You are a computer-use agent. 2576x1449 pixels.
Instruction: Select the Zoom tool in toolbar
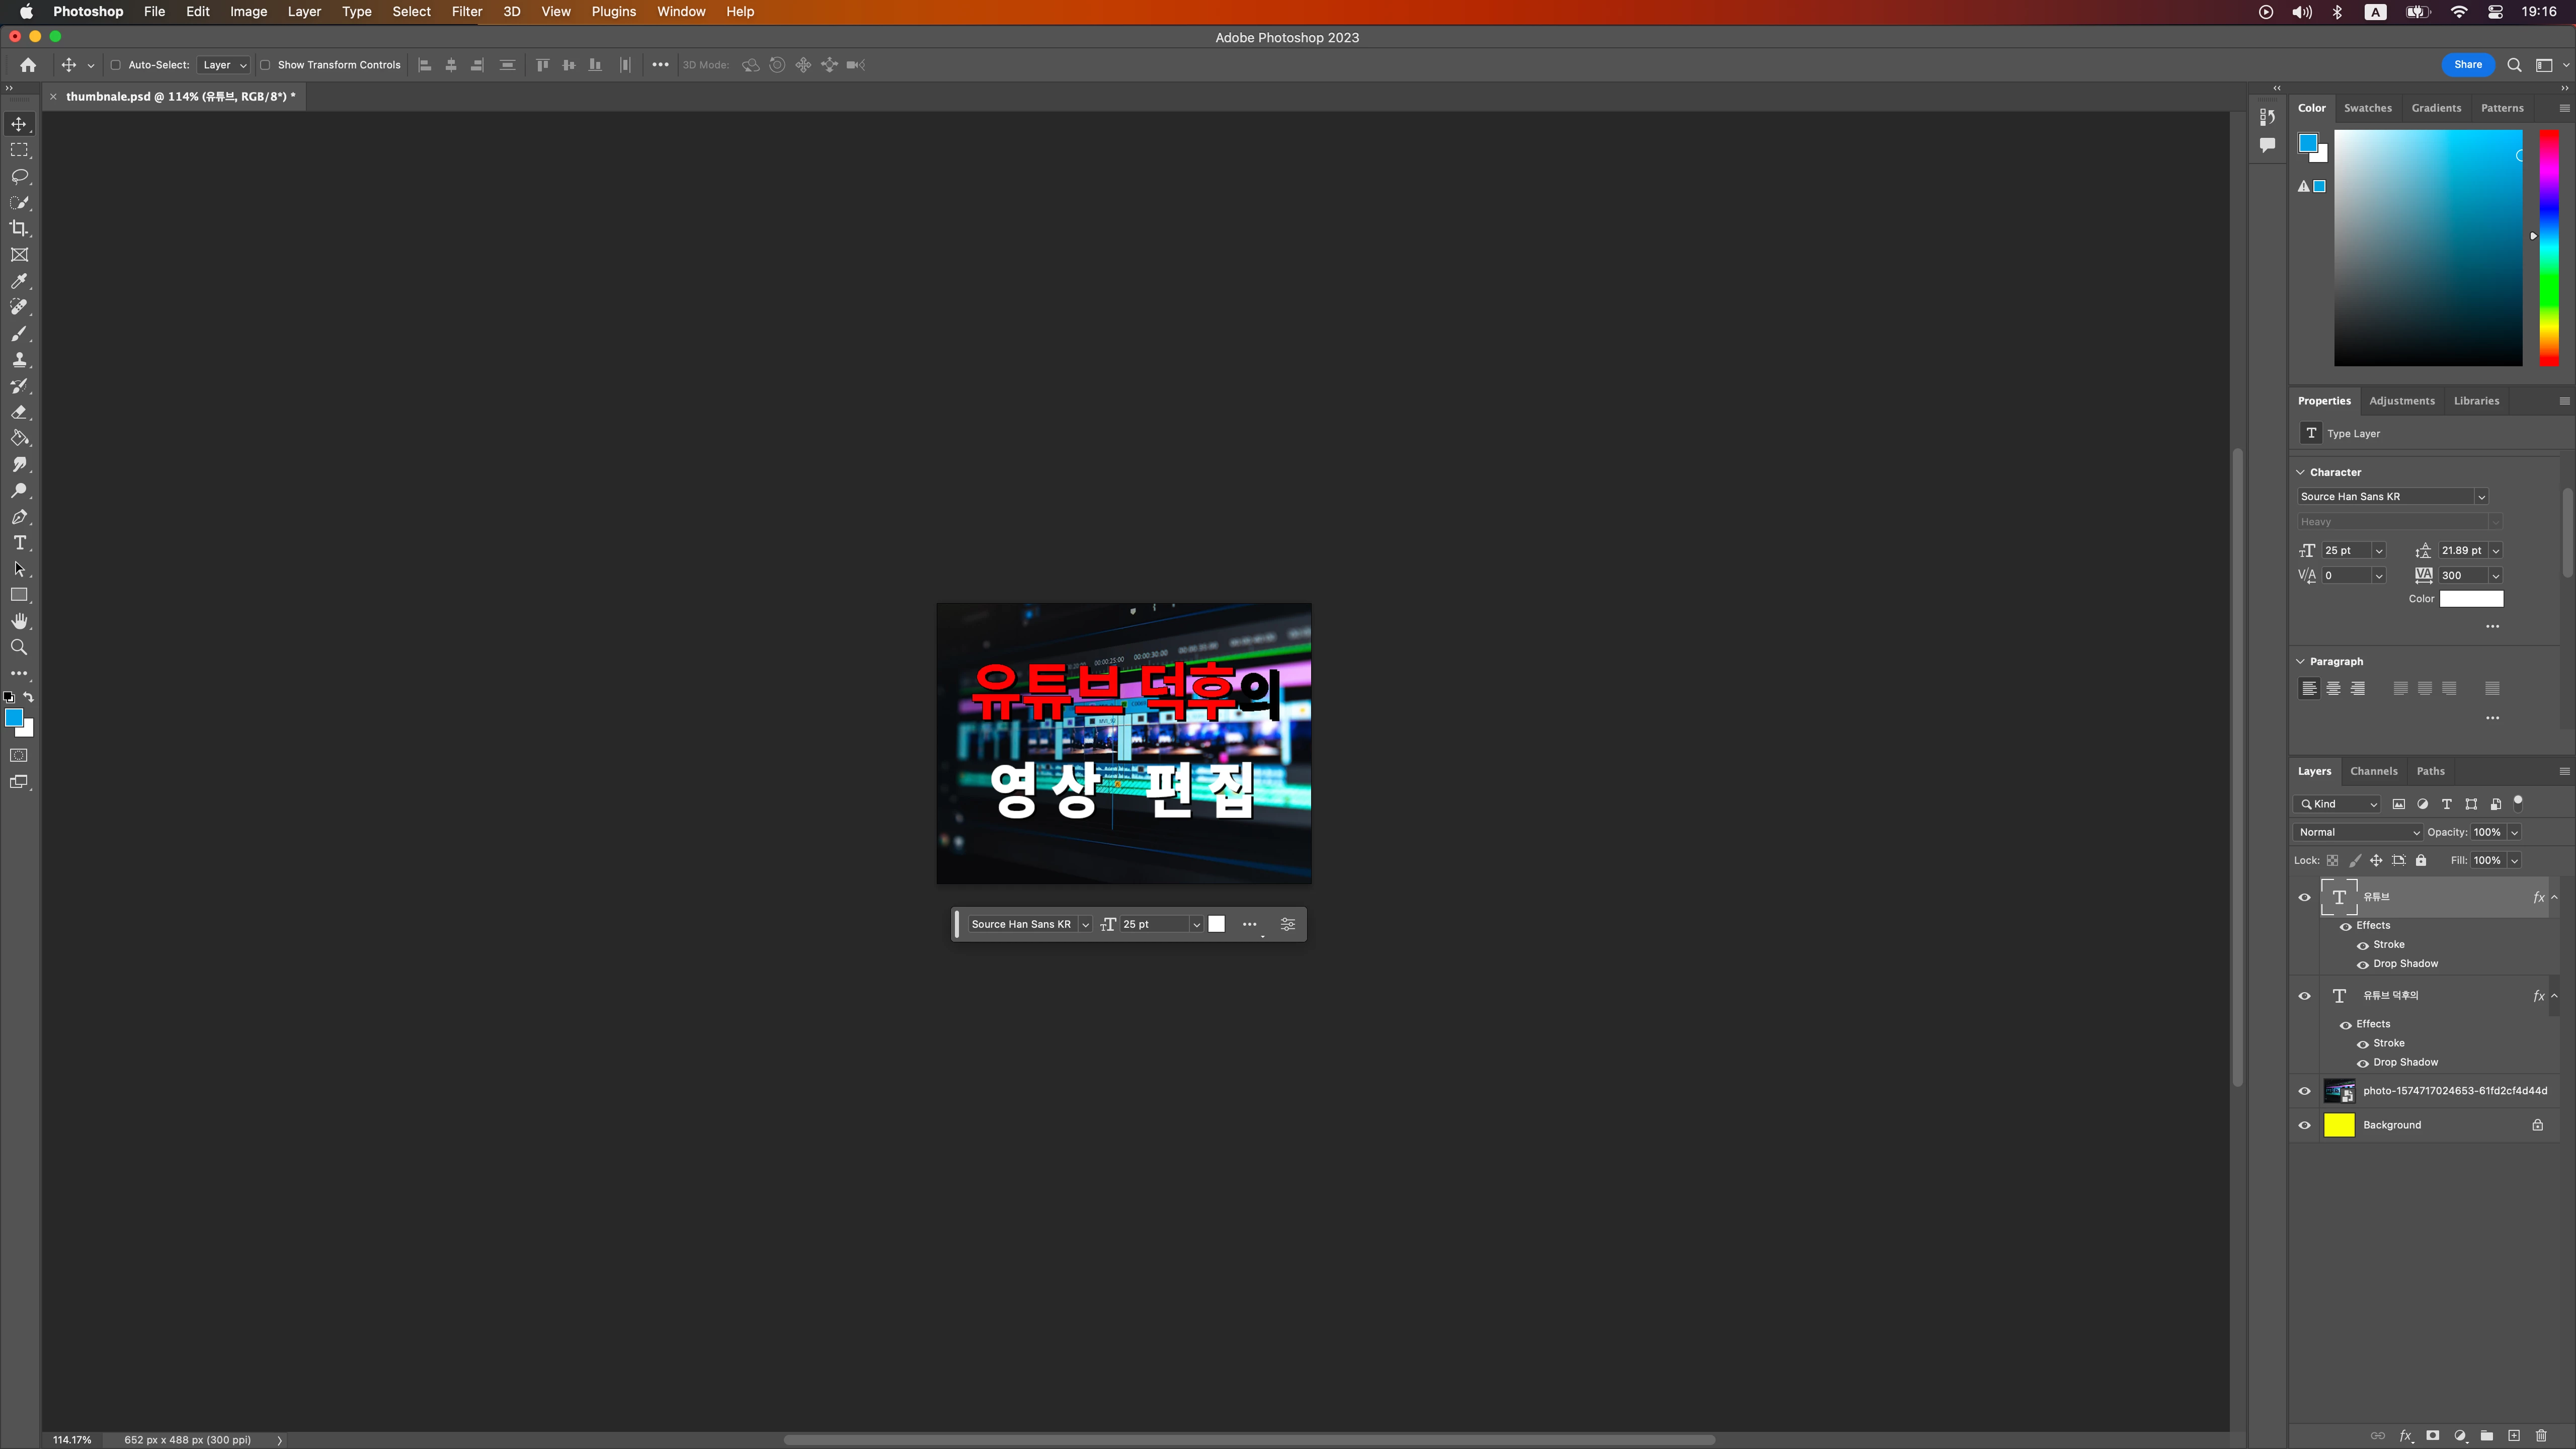19,648
